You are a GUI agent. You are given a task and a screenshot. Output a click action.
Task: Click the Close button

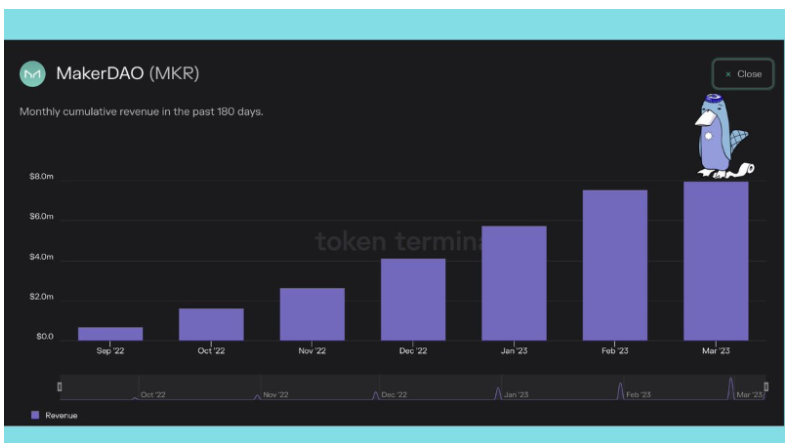tap(743, 74)
